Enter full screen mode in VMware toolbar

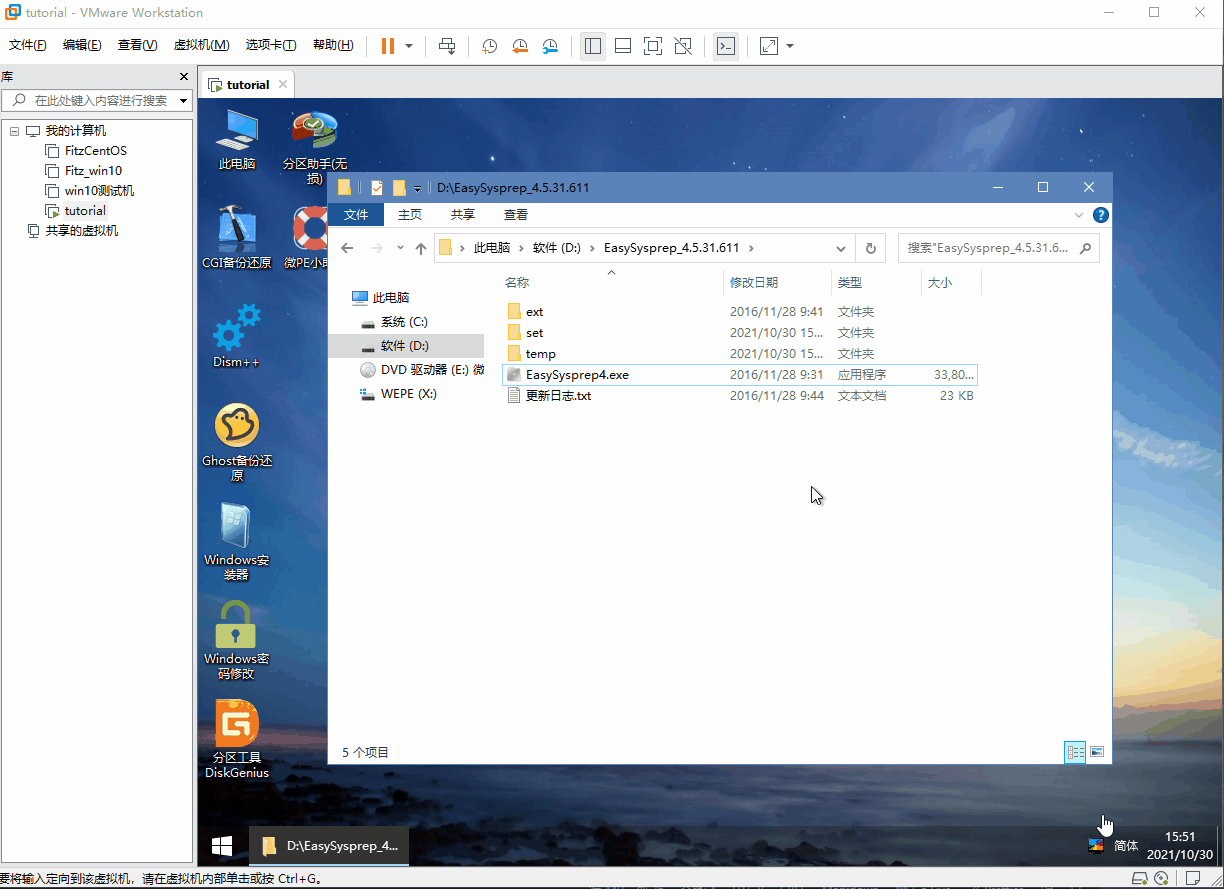(653, 46)
